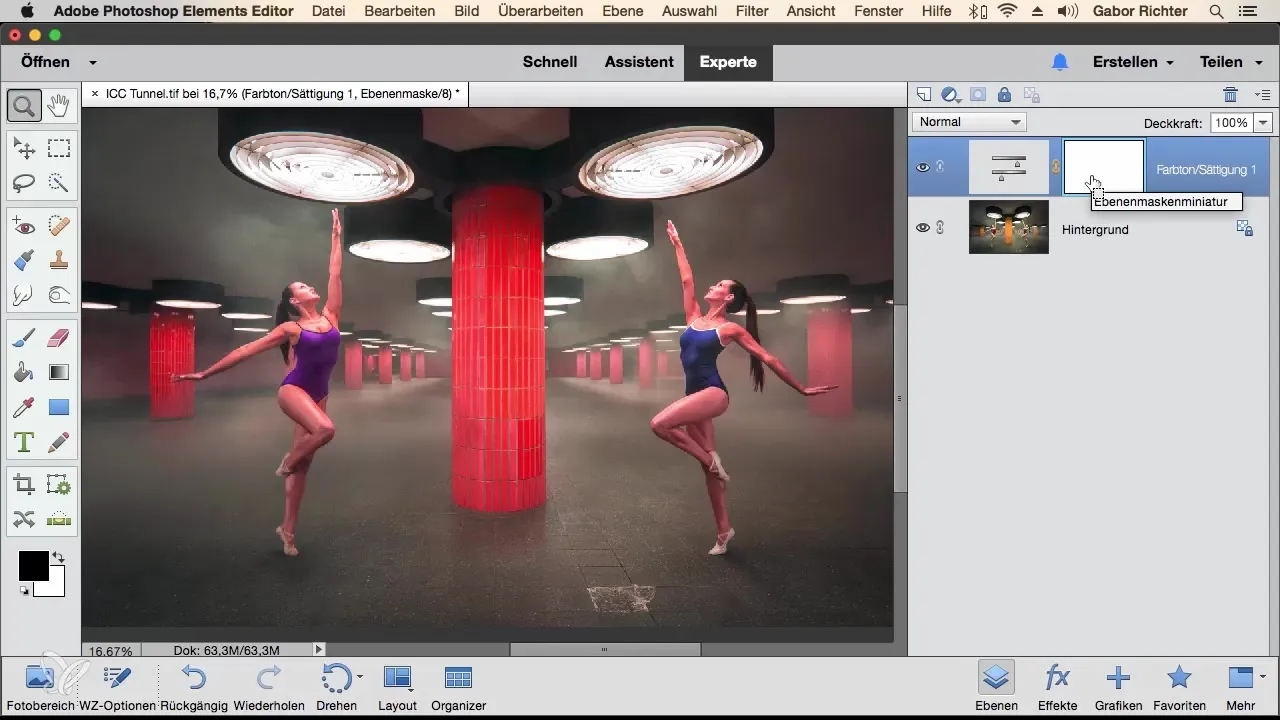1280x720 pixels.
Task: Select the Content-Aware Move tool
Action: pyautogui.click(x=24, y=519)
